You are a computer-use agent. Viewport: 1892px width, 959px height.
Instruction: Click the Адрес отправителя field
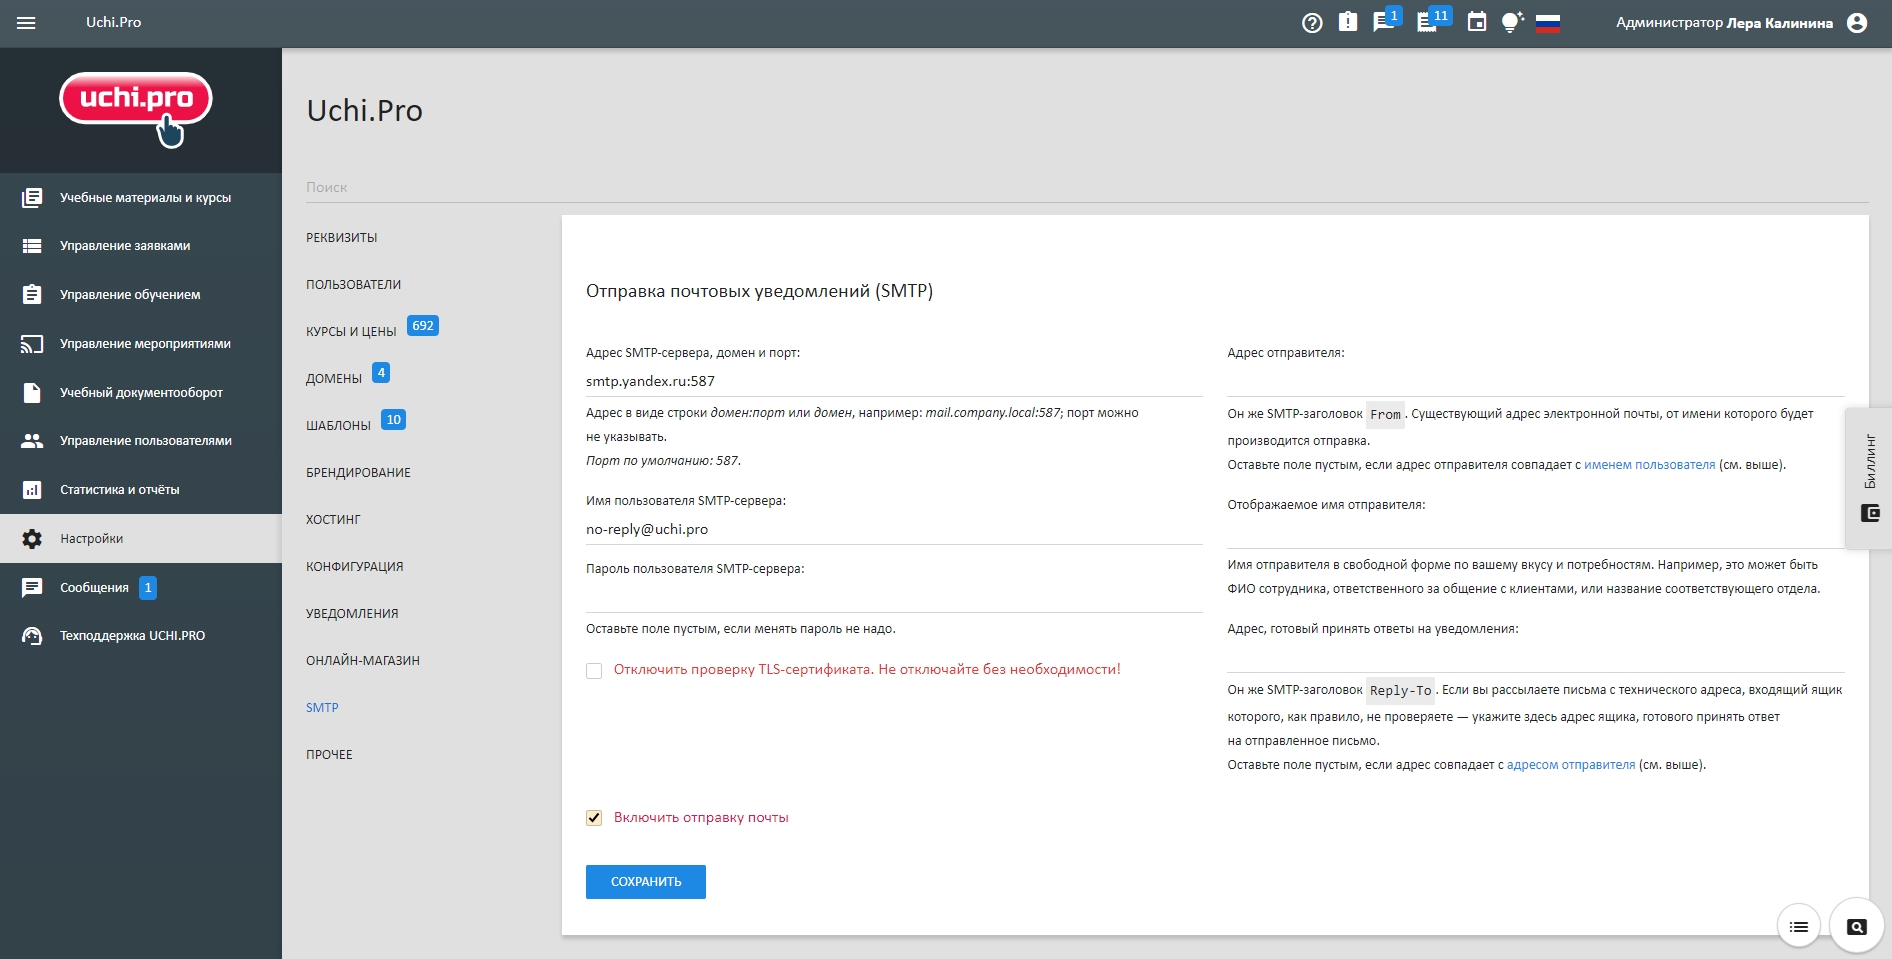click(1536, 381)
